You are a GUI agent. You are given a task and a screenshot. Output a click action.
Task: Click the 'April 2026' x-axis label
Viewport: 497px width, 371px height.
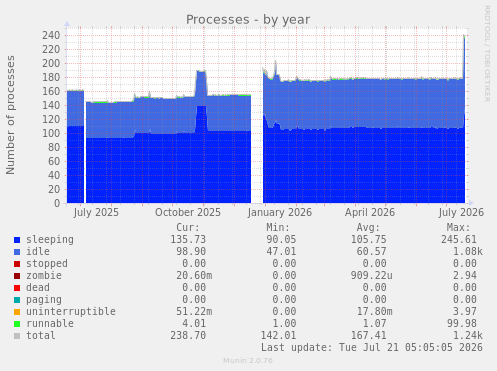point(370,213)
